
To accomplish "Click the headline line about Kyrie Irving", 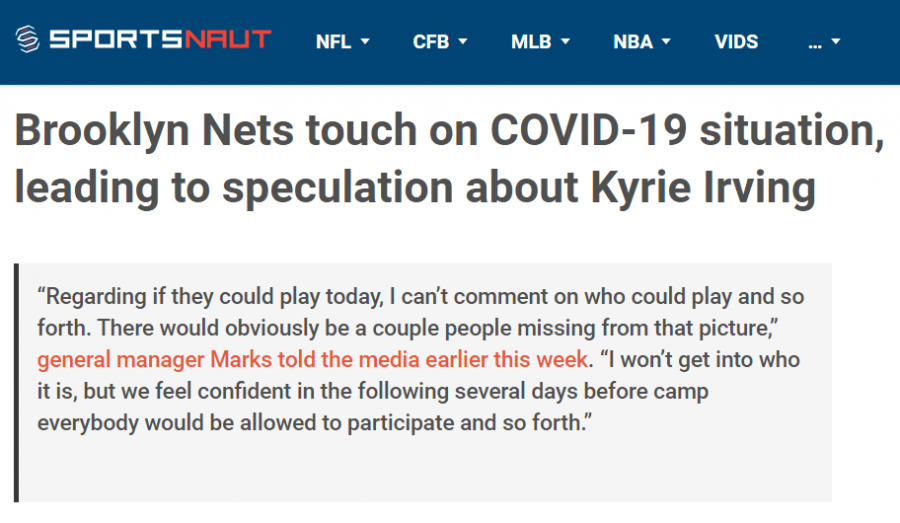I will [415, 188].
